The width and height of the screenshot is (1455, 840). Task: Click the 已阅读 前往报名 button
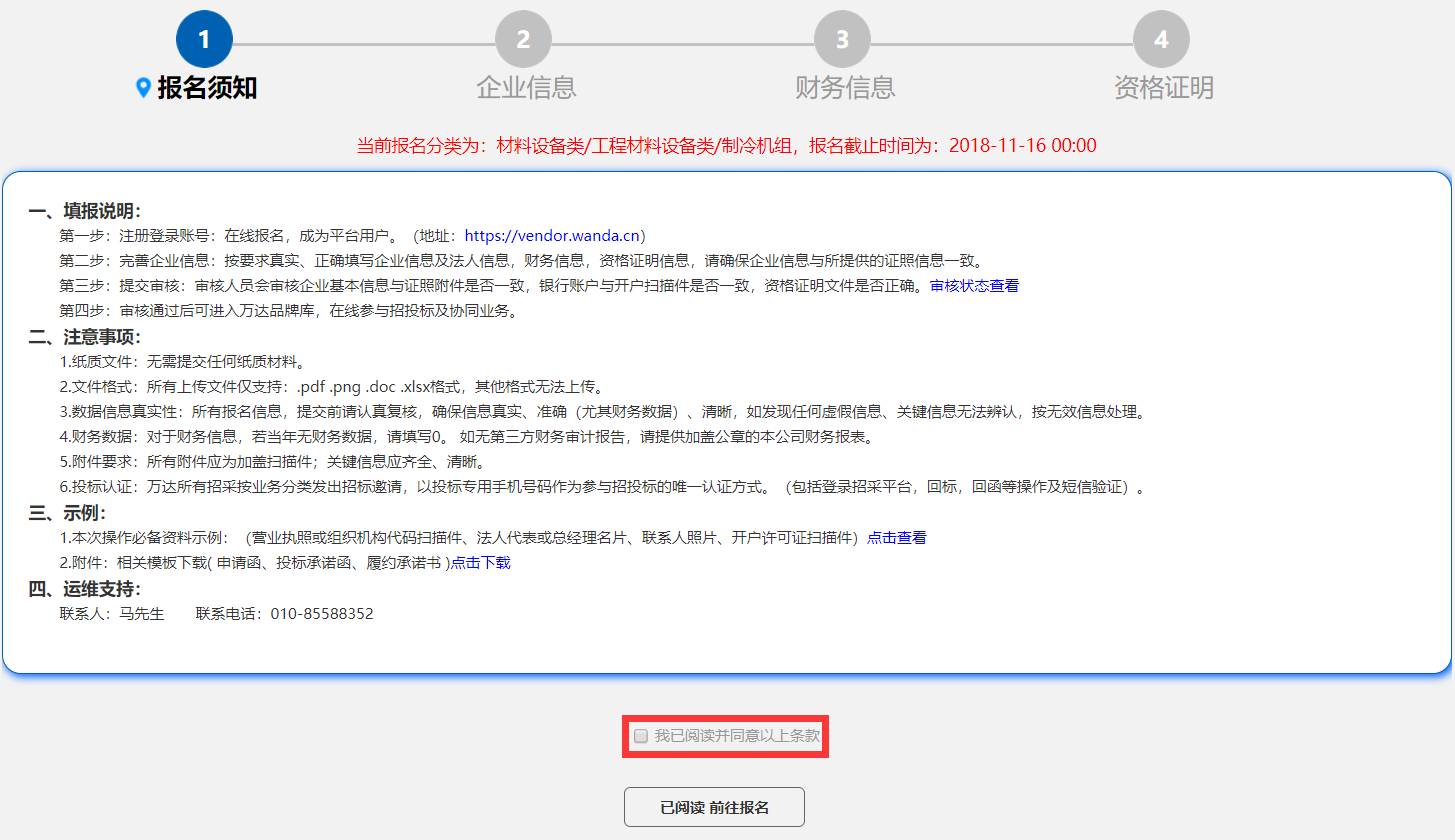coord(714,807)
